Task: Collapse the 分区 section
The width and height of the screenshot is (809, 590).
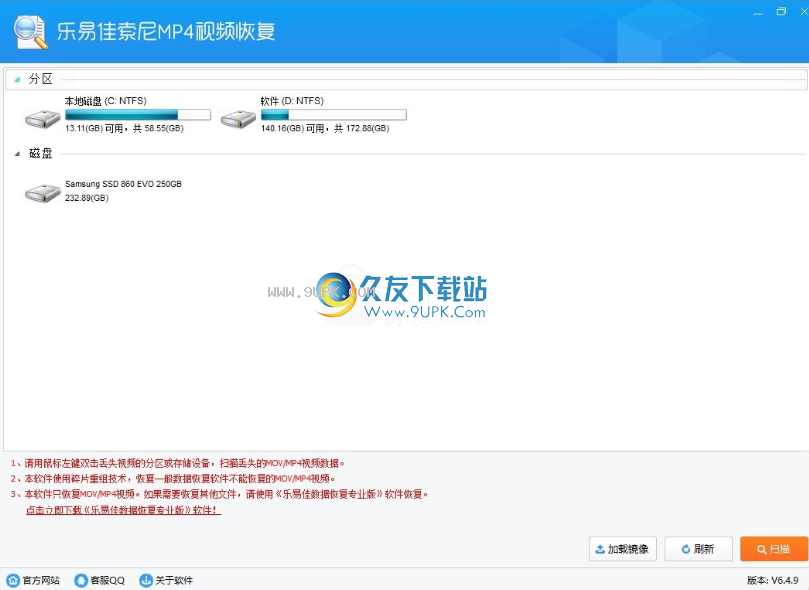Action: 17,79
